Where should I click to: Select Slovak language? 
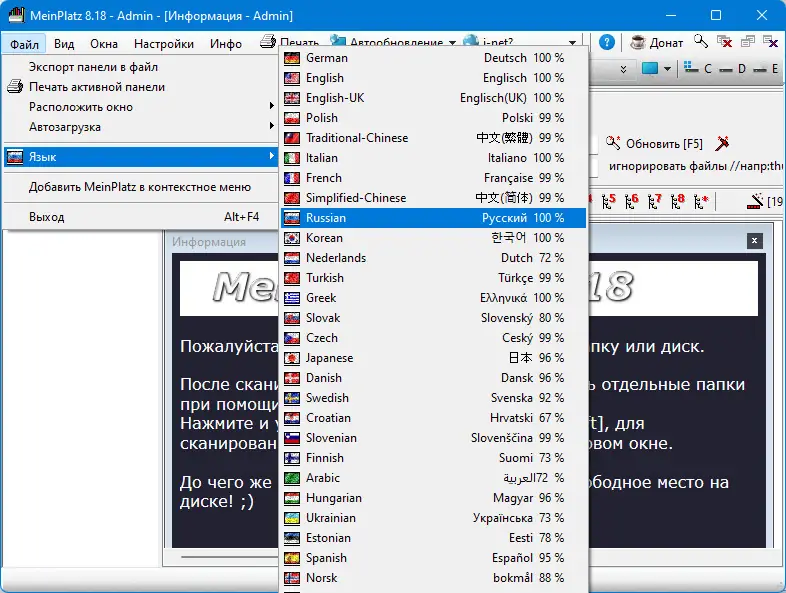(433, 318)
